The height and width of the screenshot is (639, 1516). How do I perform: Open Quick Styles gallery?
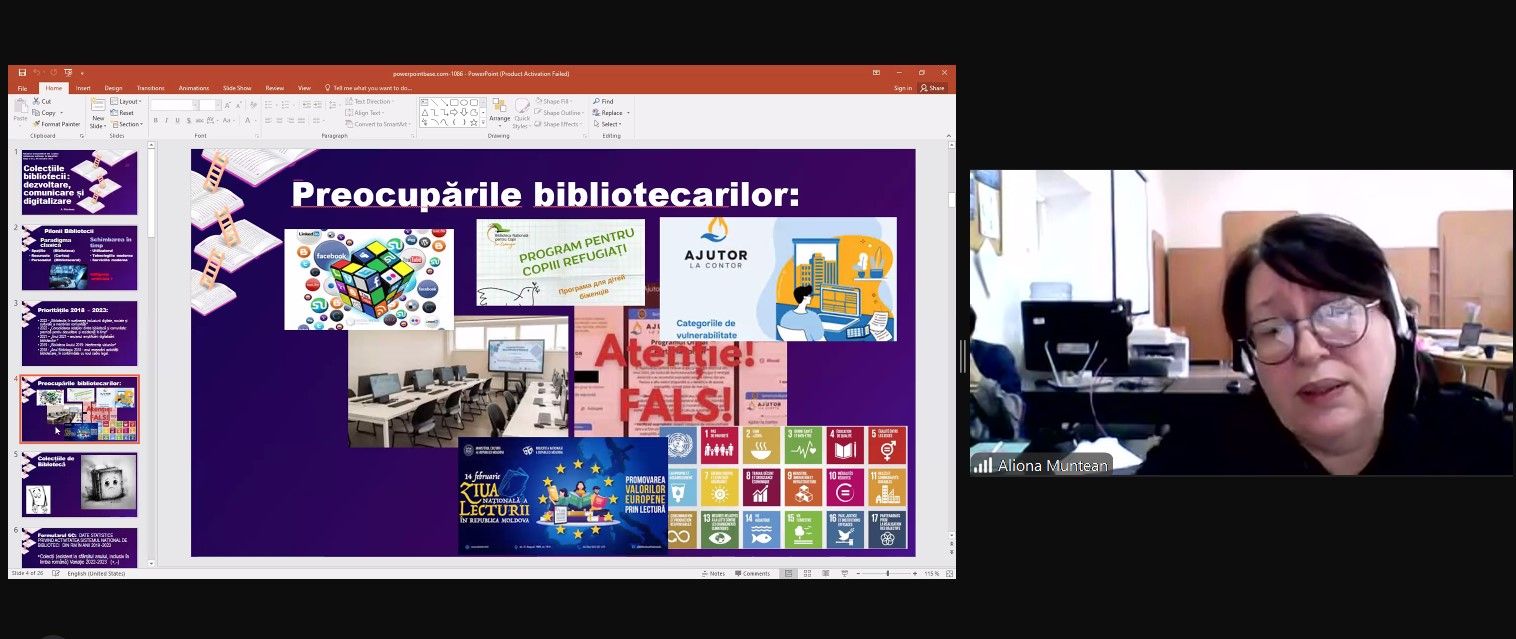point(521,114)
